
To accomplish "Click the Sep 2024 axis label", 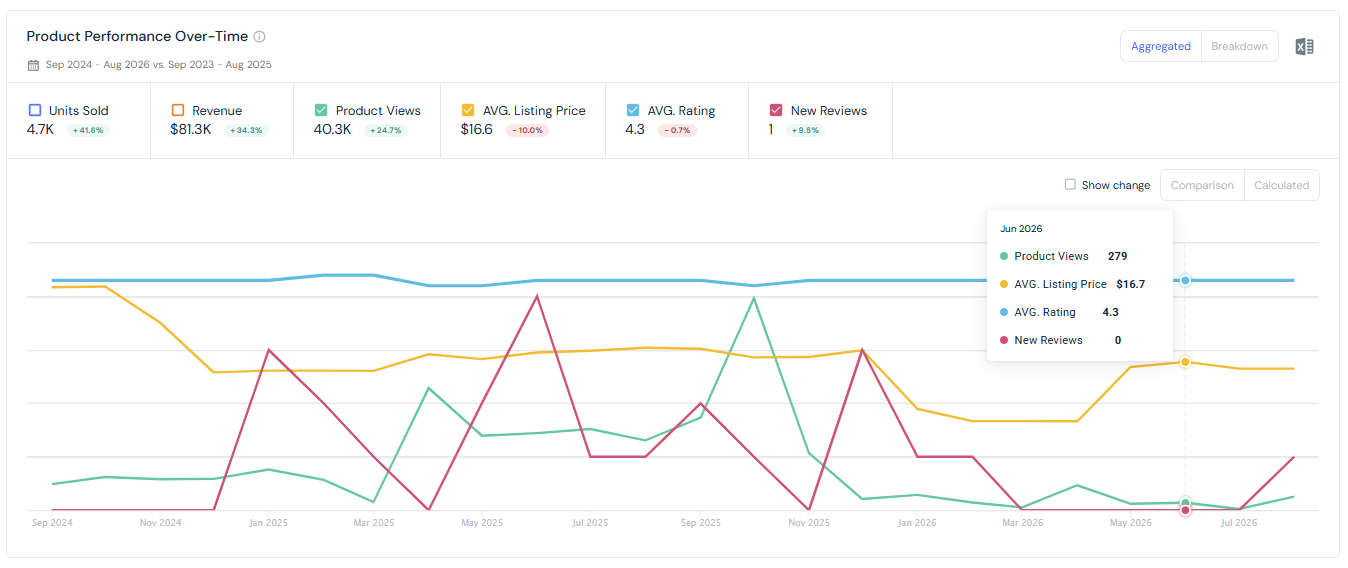I will coord(52,523).
